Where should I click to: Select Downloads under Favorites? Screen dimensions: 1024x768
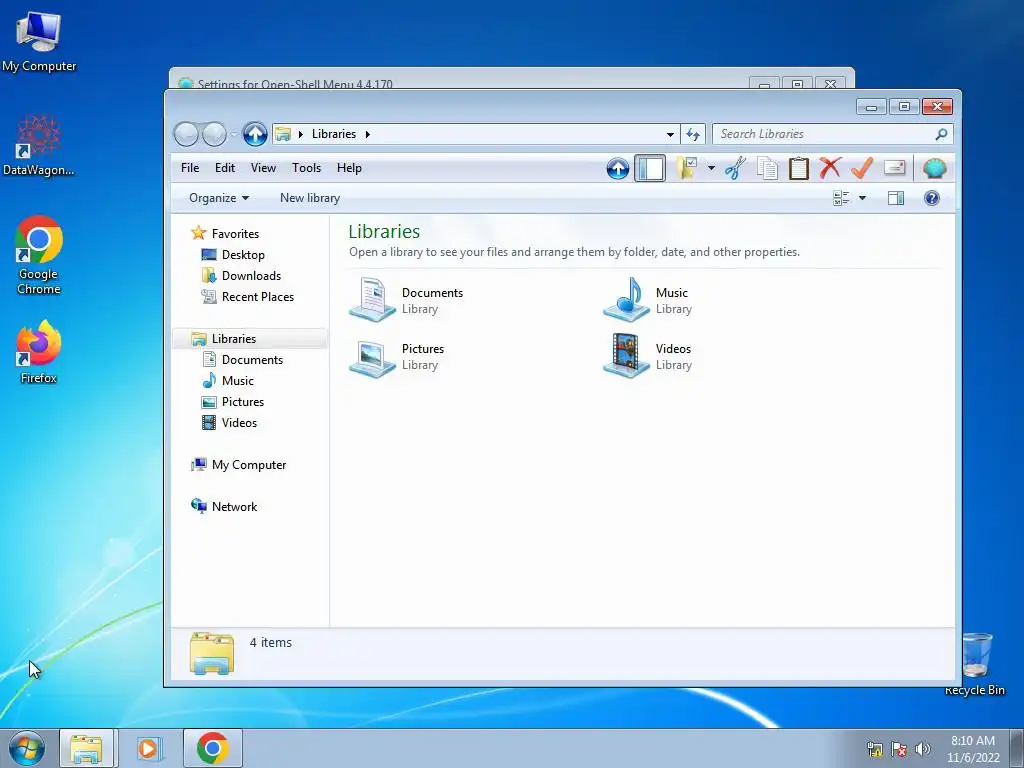241,276
